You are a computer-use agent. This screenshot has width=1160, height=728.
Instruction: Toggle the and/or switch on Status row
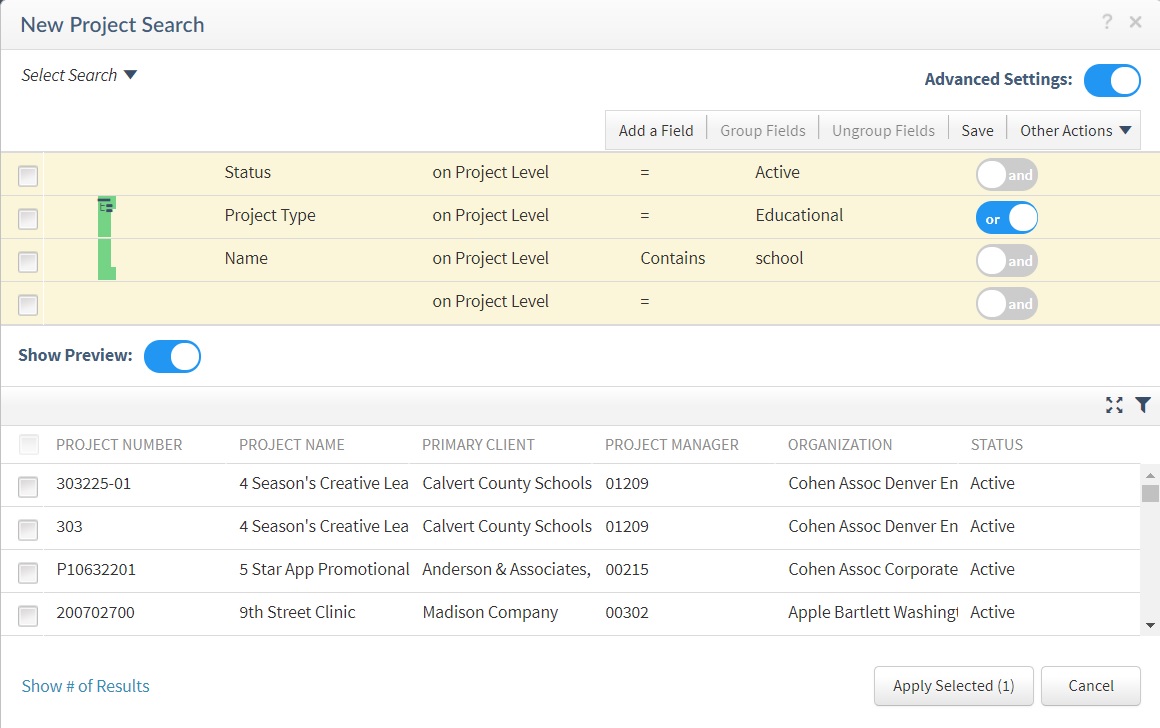[1006, 175]
